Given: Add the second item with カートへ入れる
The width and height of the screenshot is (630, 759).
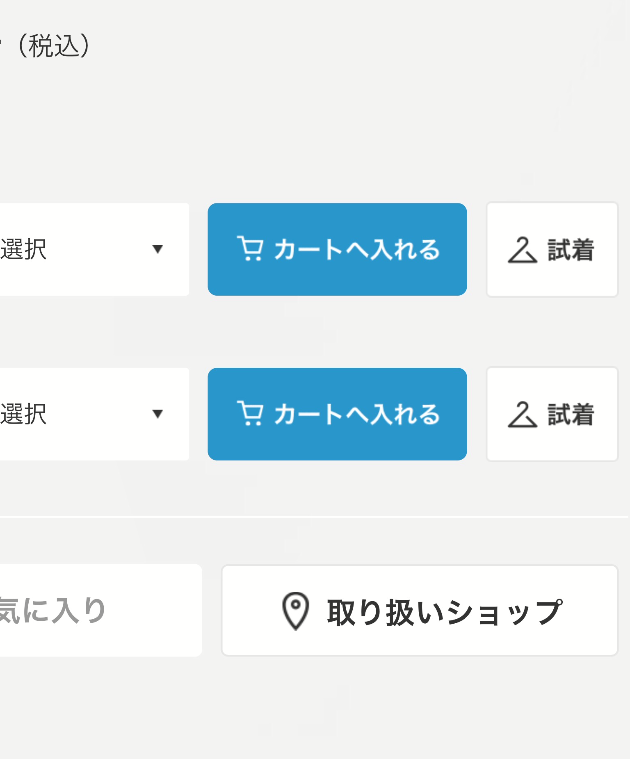Looking at the screenshot, I should [337, 414].
